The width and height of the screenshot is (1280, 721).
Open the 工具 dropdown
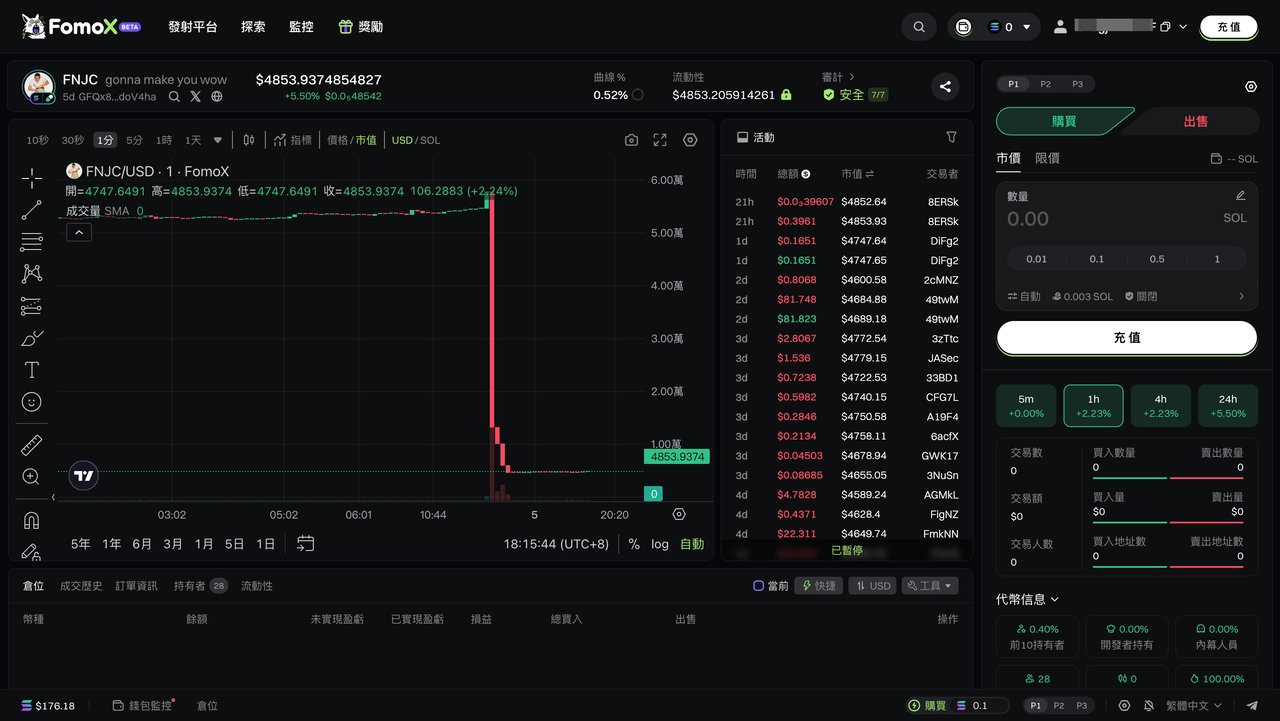[x=930, y=586]
